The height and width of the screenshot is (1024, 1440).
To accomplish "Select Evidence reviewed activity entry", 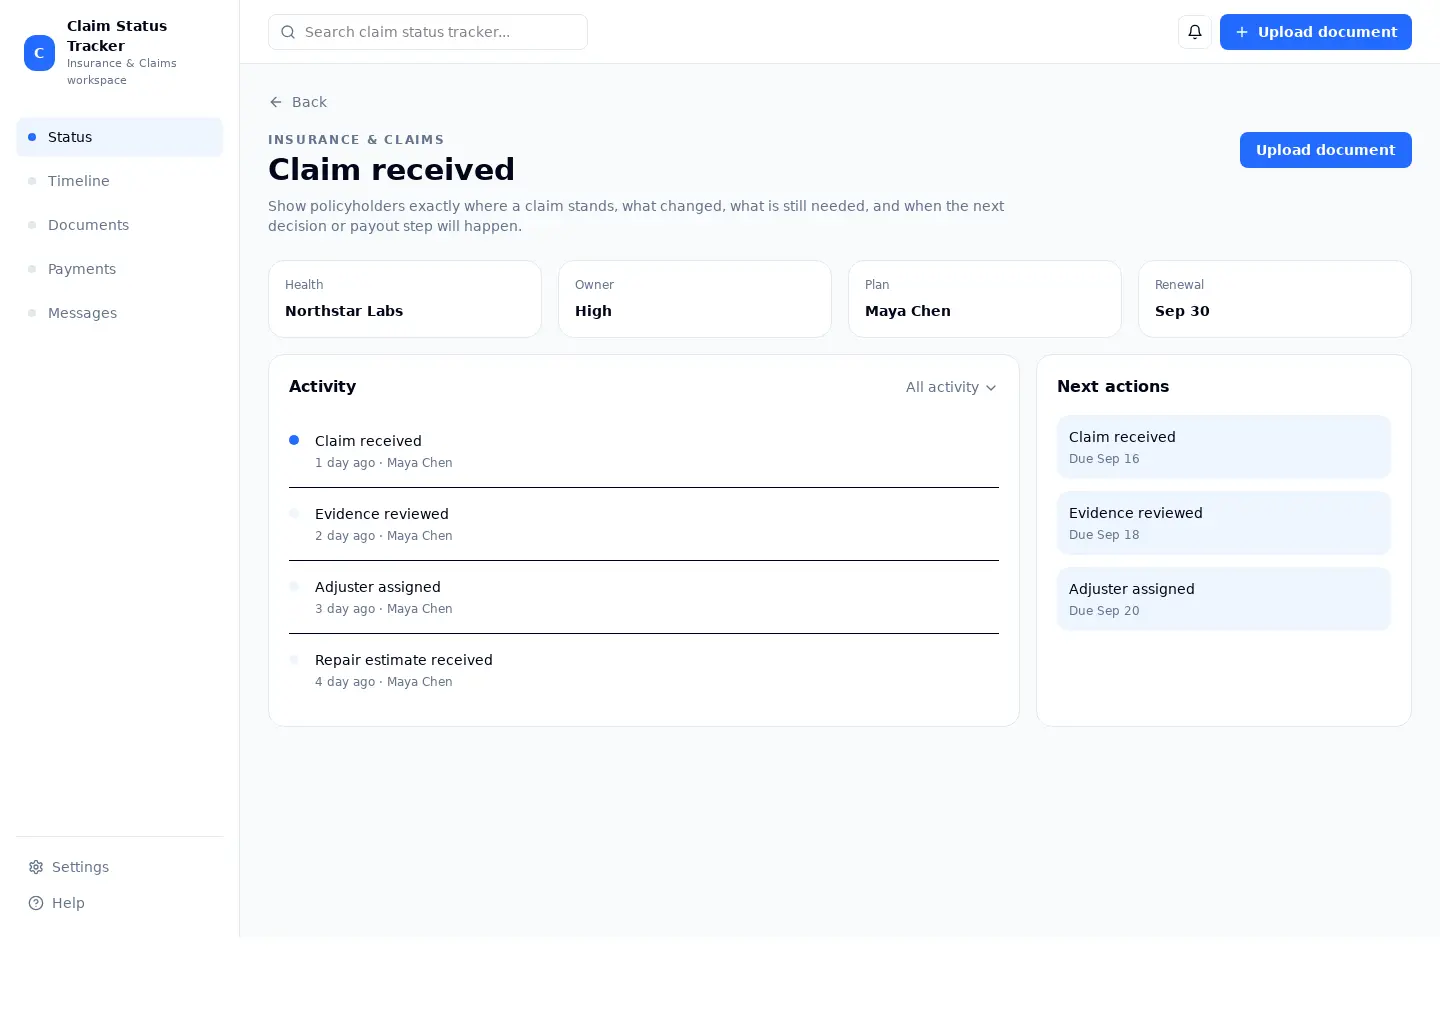I will click(x=644, y=524).
